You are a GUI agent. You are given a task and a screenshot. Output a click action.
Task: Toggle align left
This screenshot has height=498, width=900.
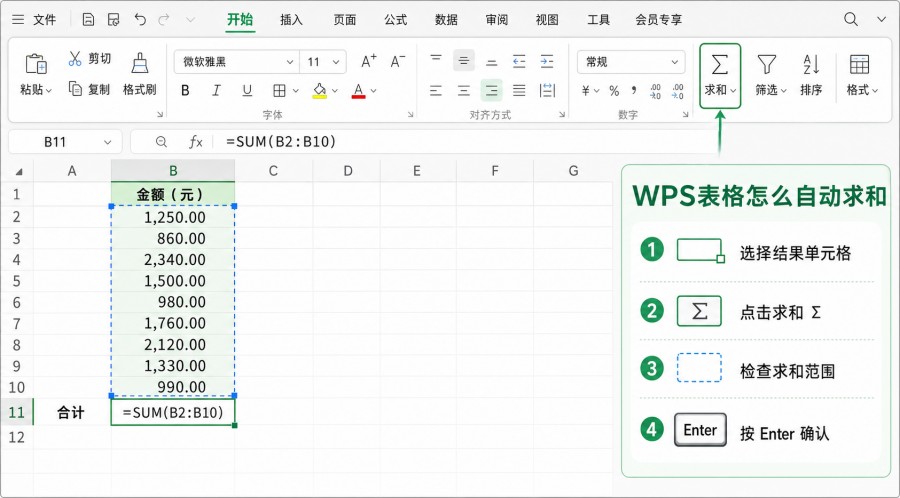coord(436,90)
